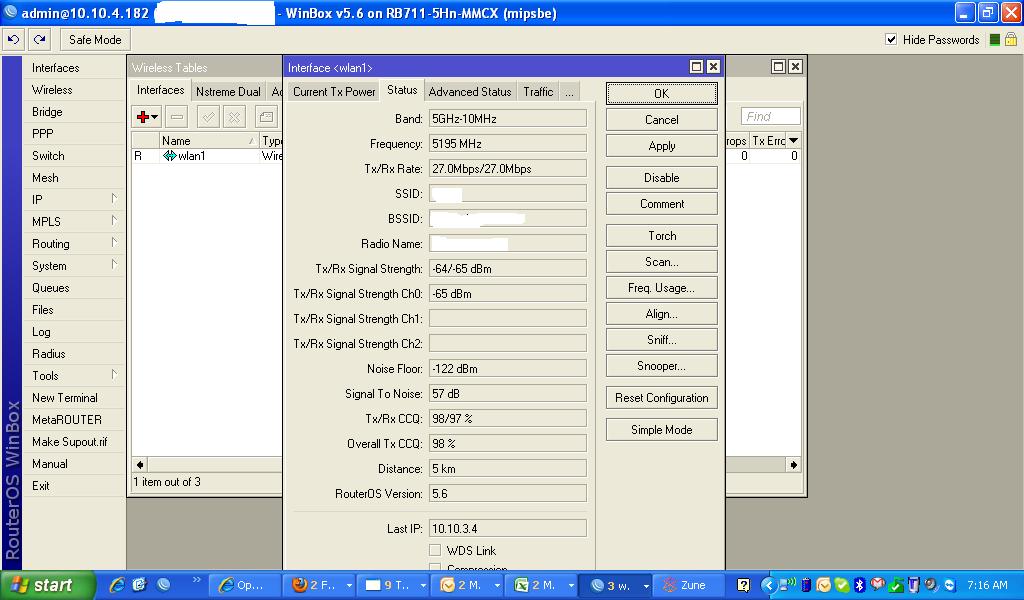
Task: Click the disable X icon in Wireless Tables
Action: 234,117
